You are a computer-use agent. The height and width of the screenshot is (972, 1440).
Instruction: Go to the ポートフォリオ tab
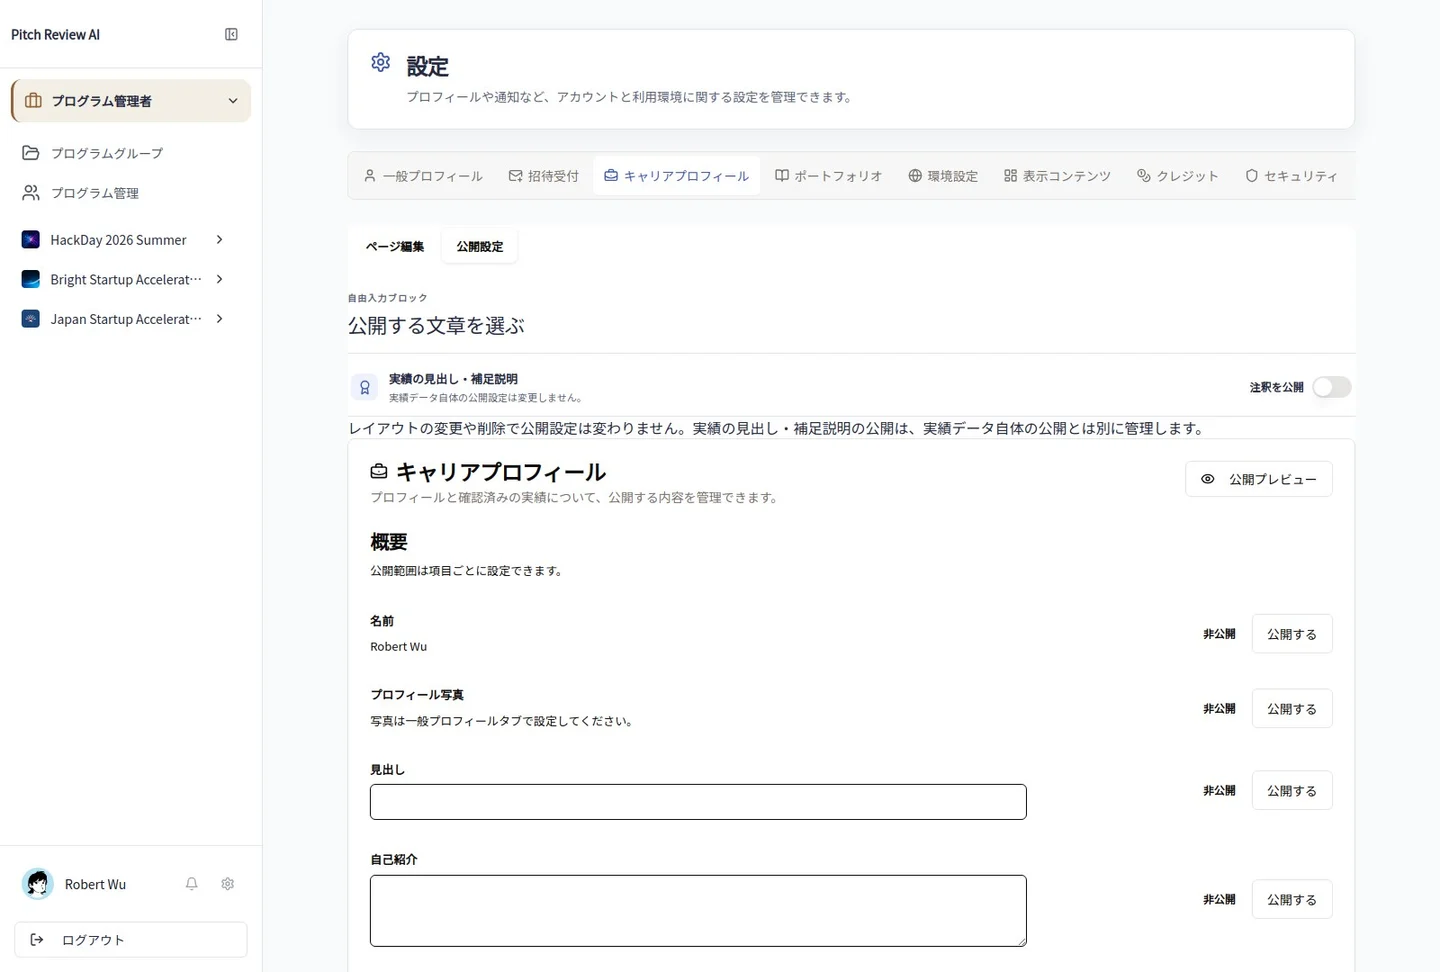coord(829,176)
